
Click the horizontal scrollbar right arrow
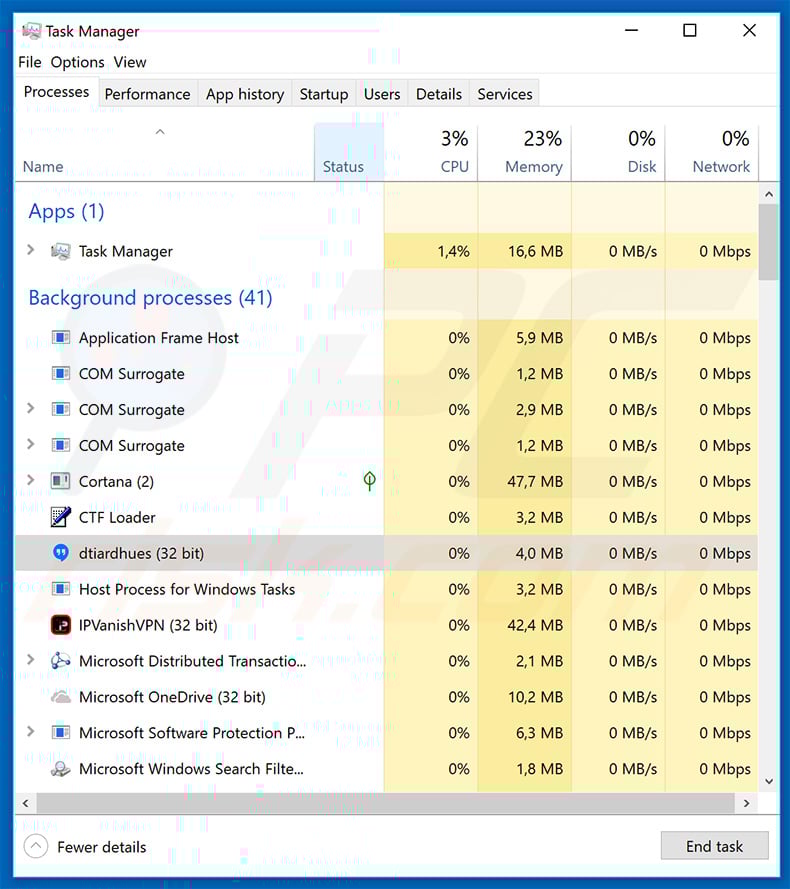coord(746,803)
